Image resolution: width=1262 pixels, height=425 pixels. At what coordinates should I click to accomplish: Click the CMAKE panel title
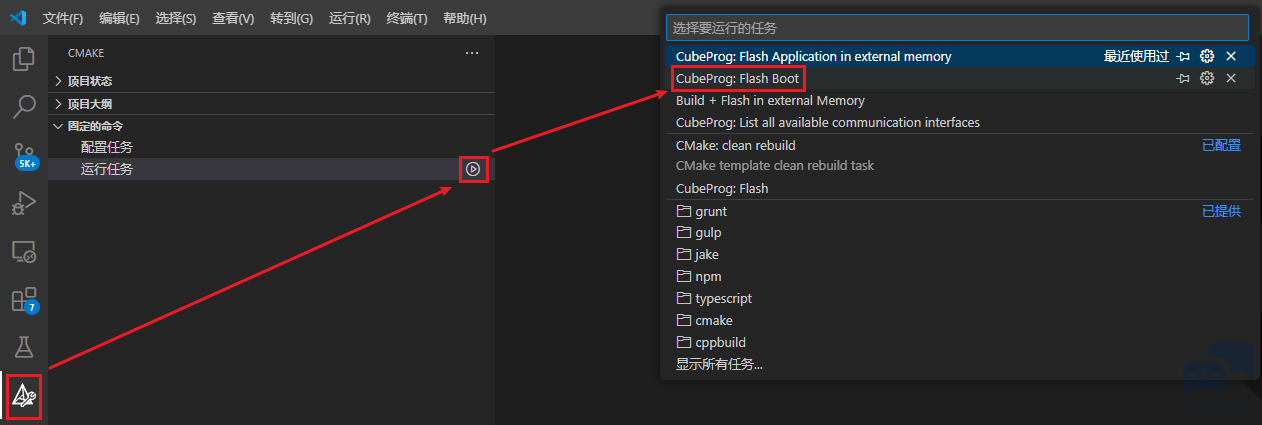pyautogui.click(x=86, y=53)
